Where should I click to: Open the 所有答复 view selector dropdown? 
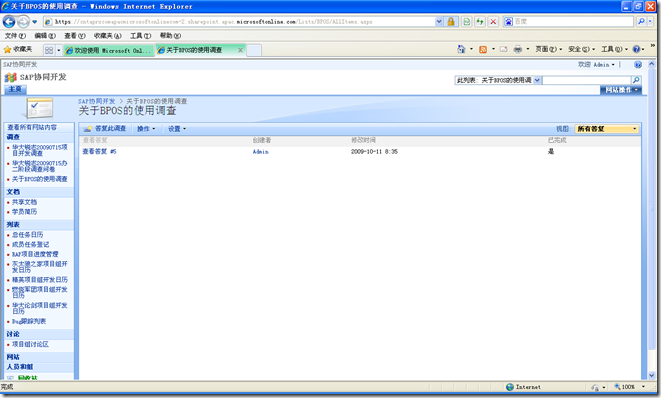[607, 129]
